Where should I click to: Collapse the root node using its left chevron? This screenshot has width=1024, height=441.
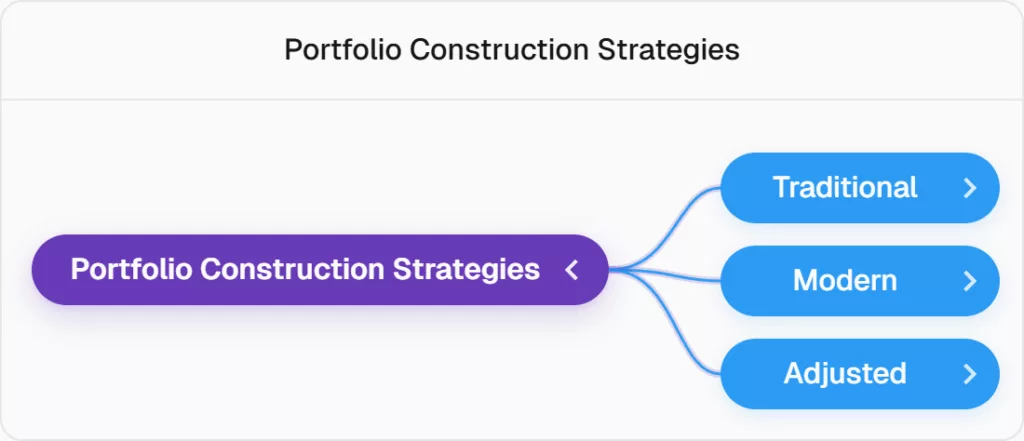pyautogui.click(x=572, y=270)
